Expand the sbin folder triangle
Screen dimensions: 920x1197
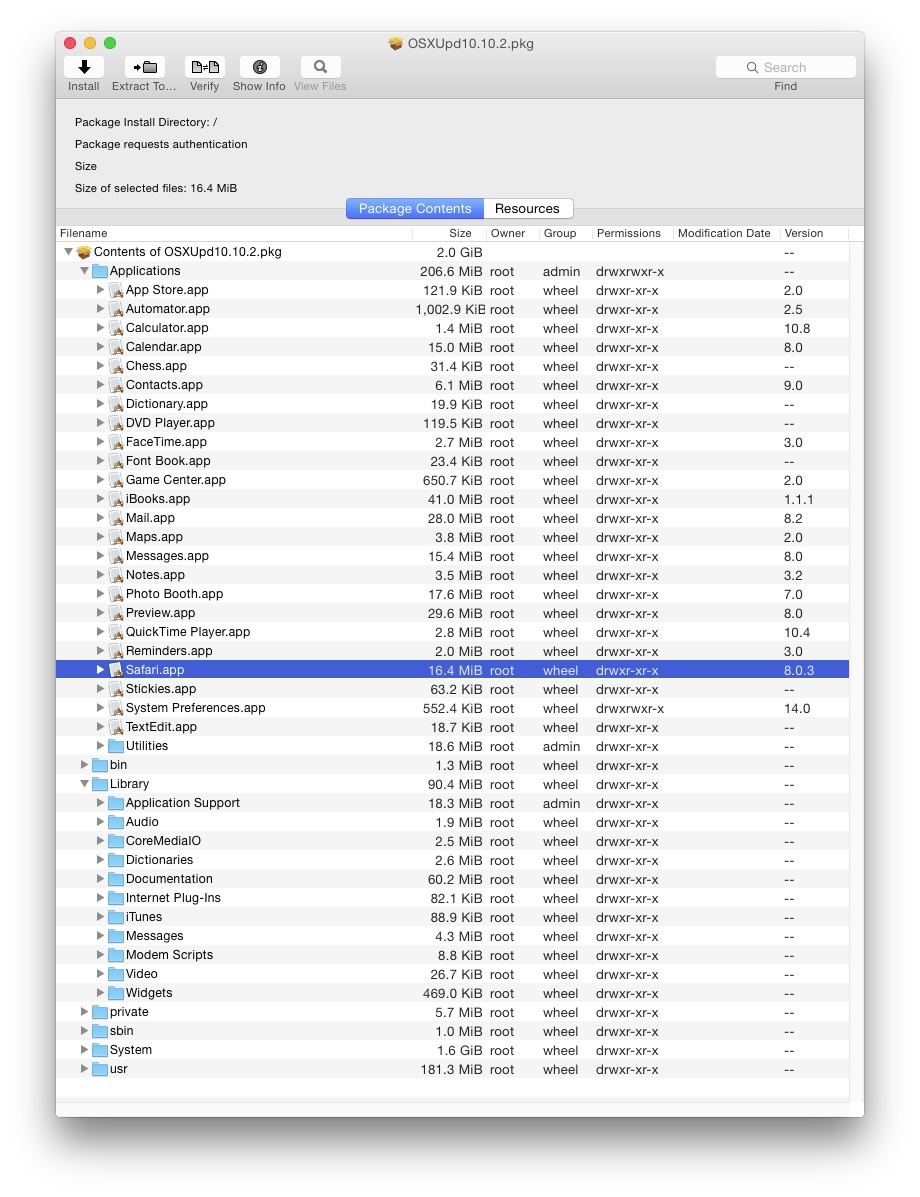pos(85,1031)
